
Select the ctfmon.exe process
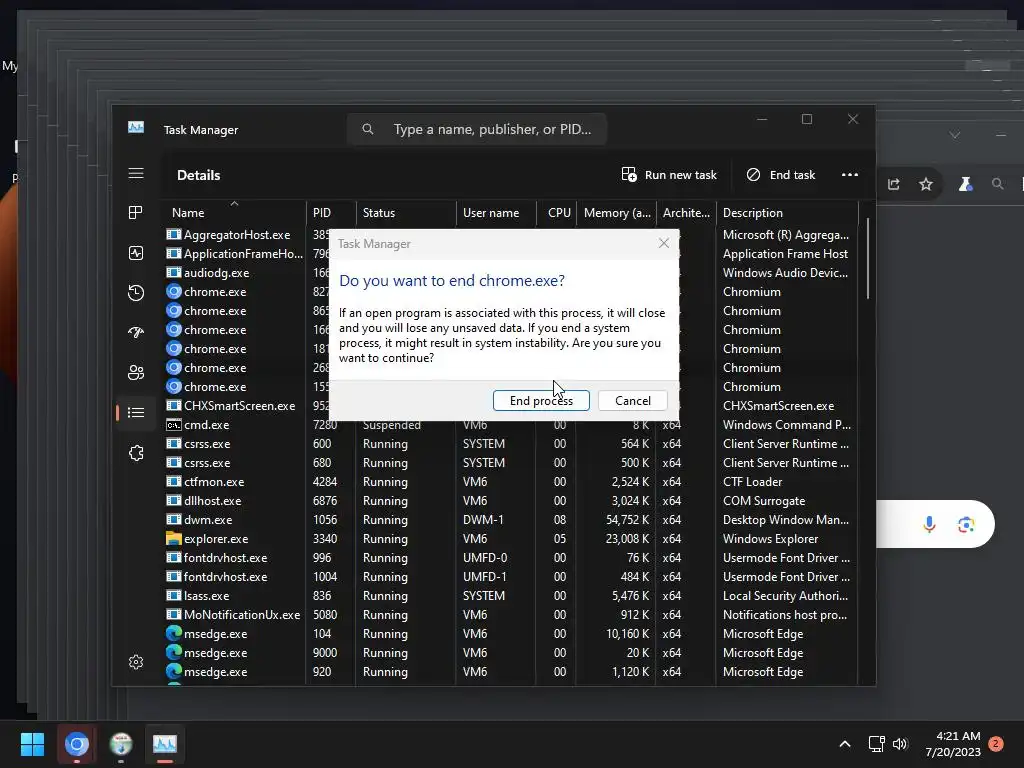coord(509,481)
